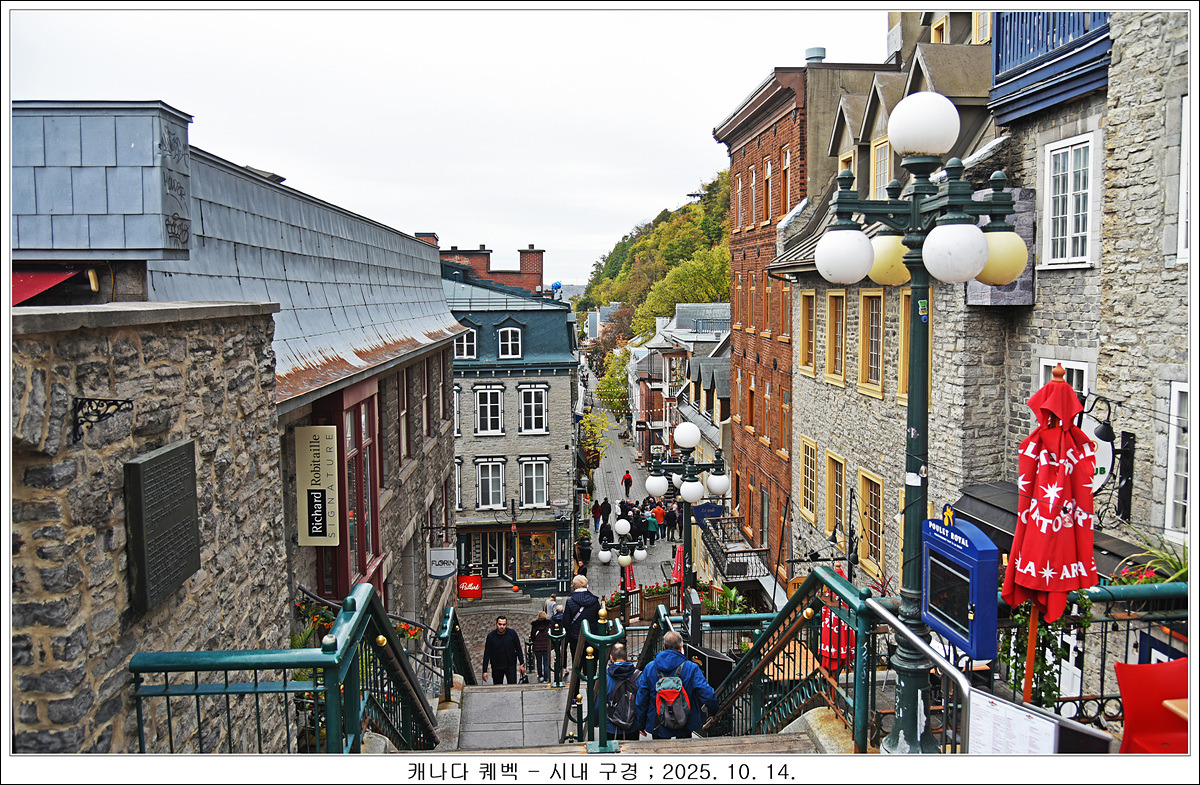Click the small red hanging shop sign
The image size is (1200, 785).
469,586
